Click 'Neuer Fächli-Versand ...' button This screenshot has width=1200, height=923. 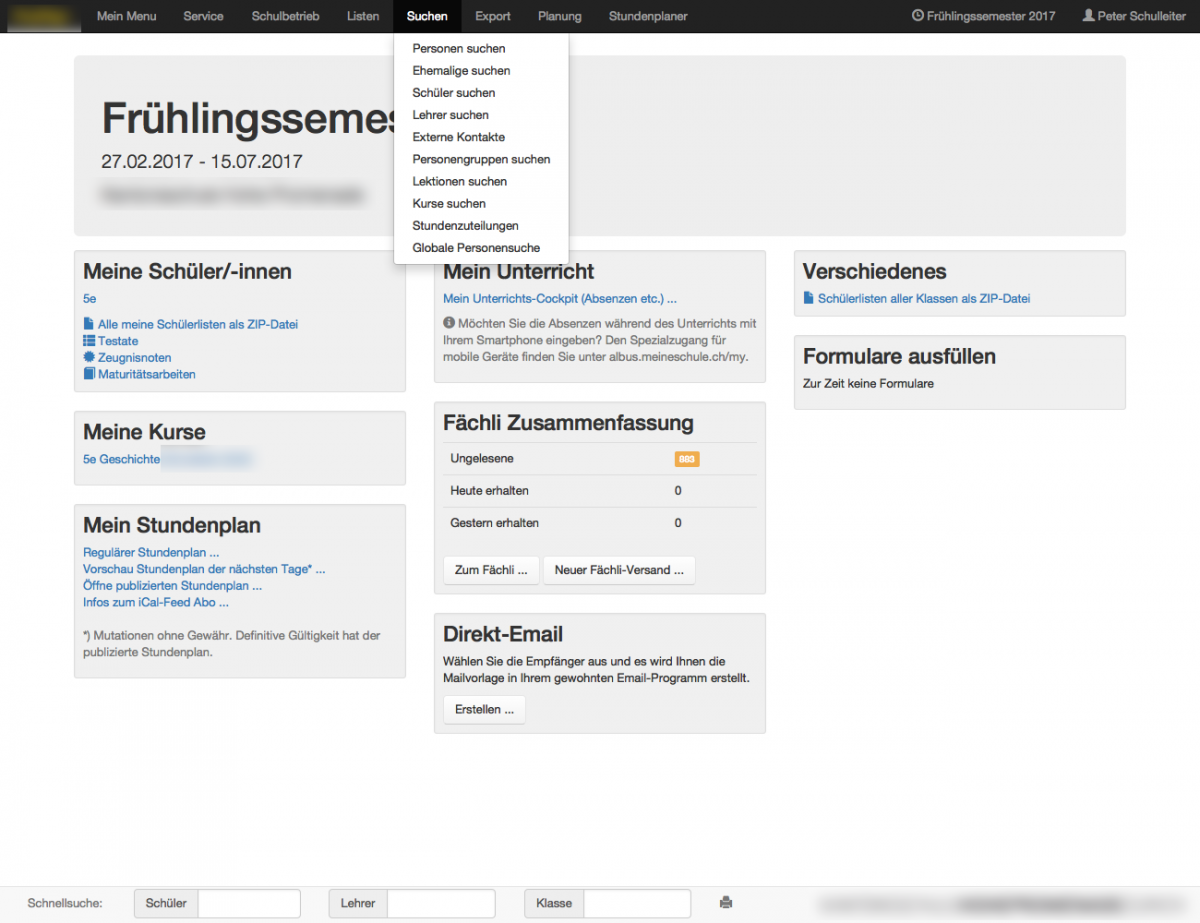[x=619, y=570]
